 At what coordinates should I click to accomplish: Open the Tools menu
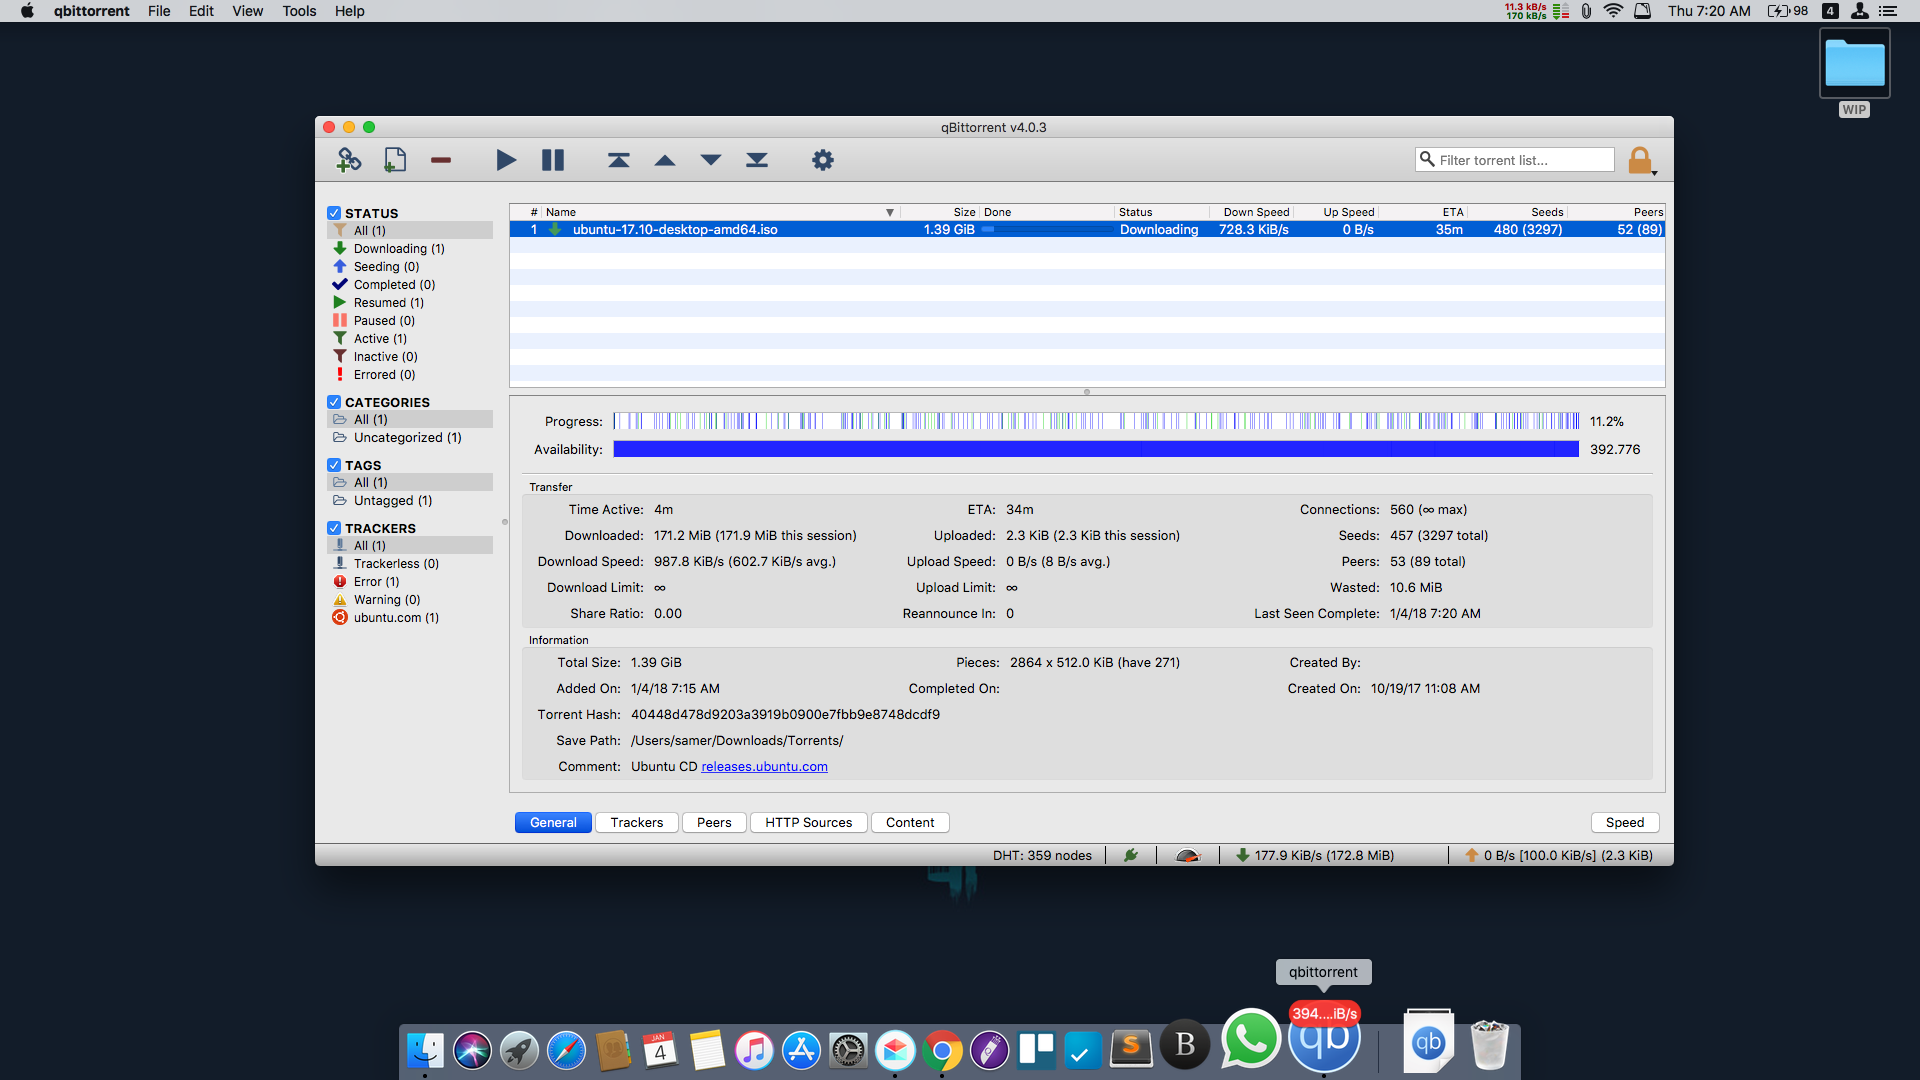click(x=298, y=11)
